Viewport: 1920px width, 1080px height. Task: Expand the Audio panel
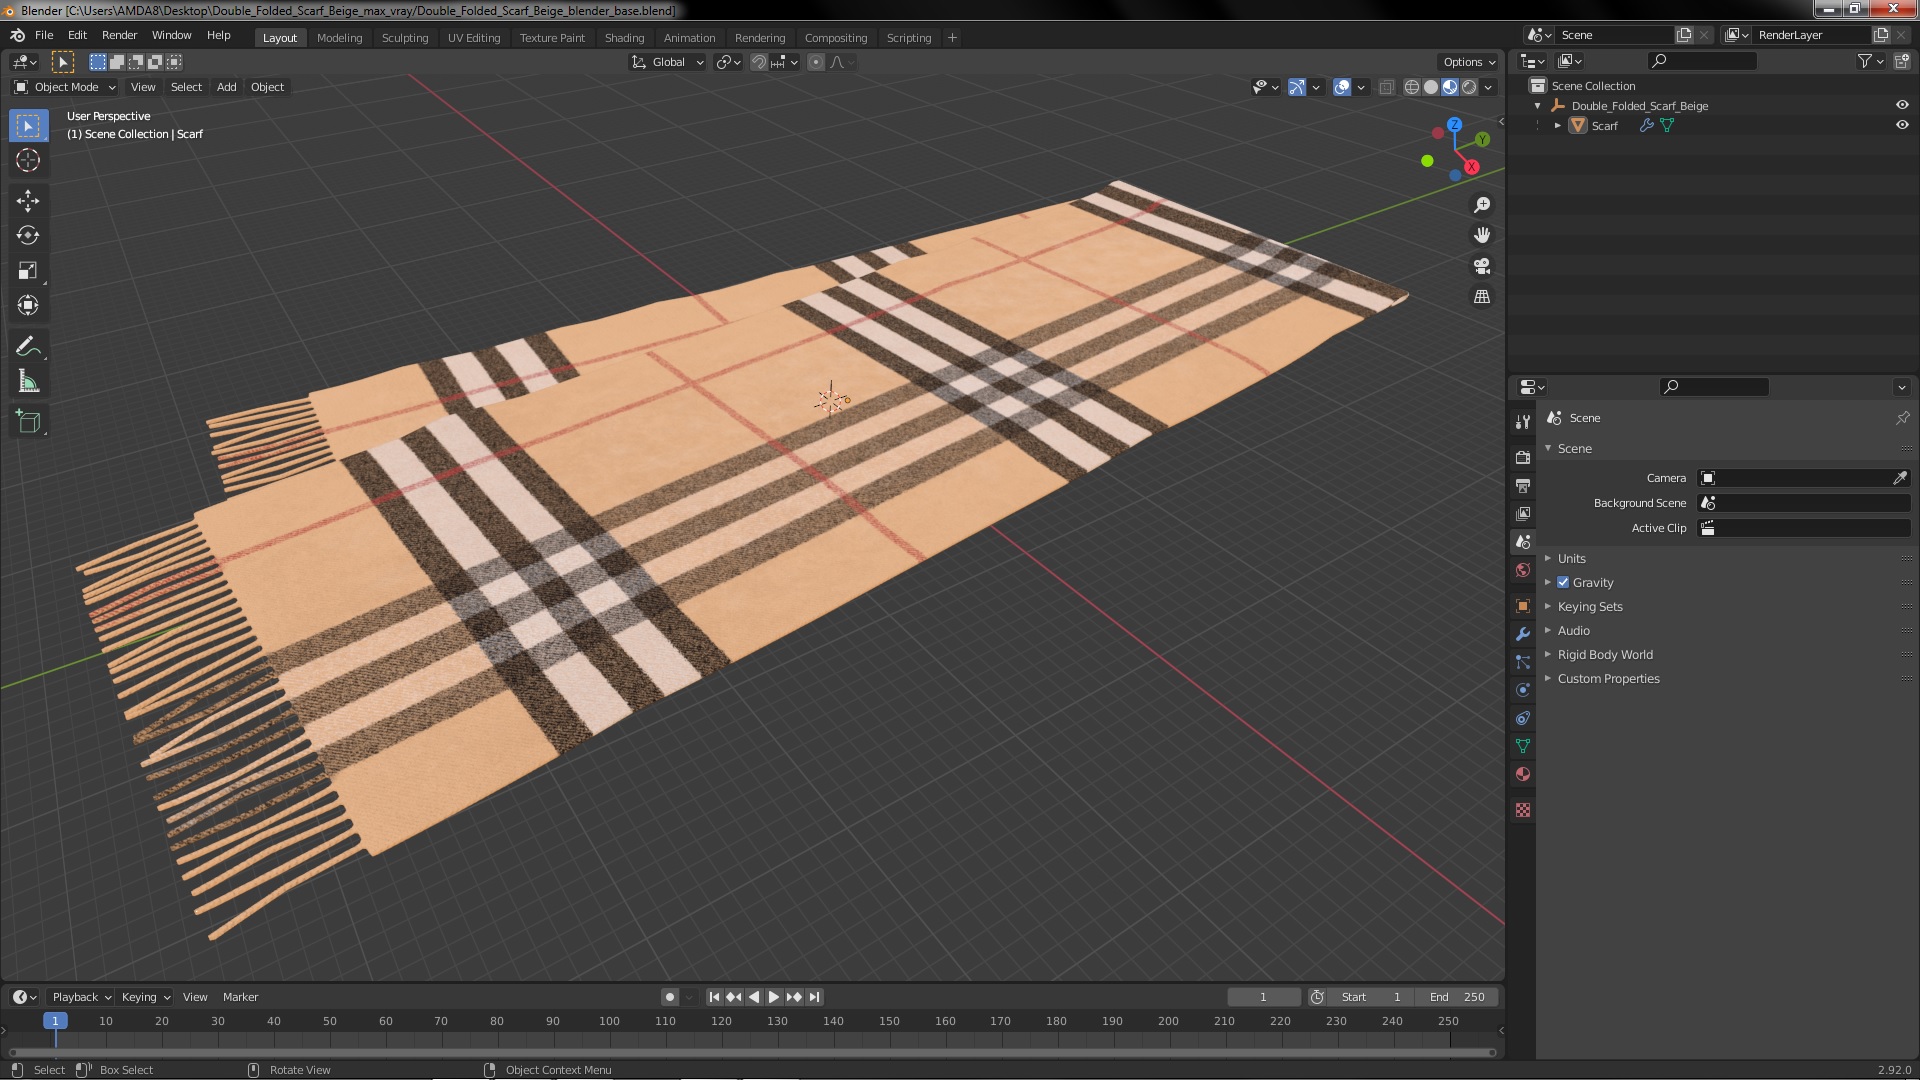[x=1573, y=630]
